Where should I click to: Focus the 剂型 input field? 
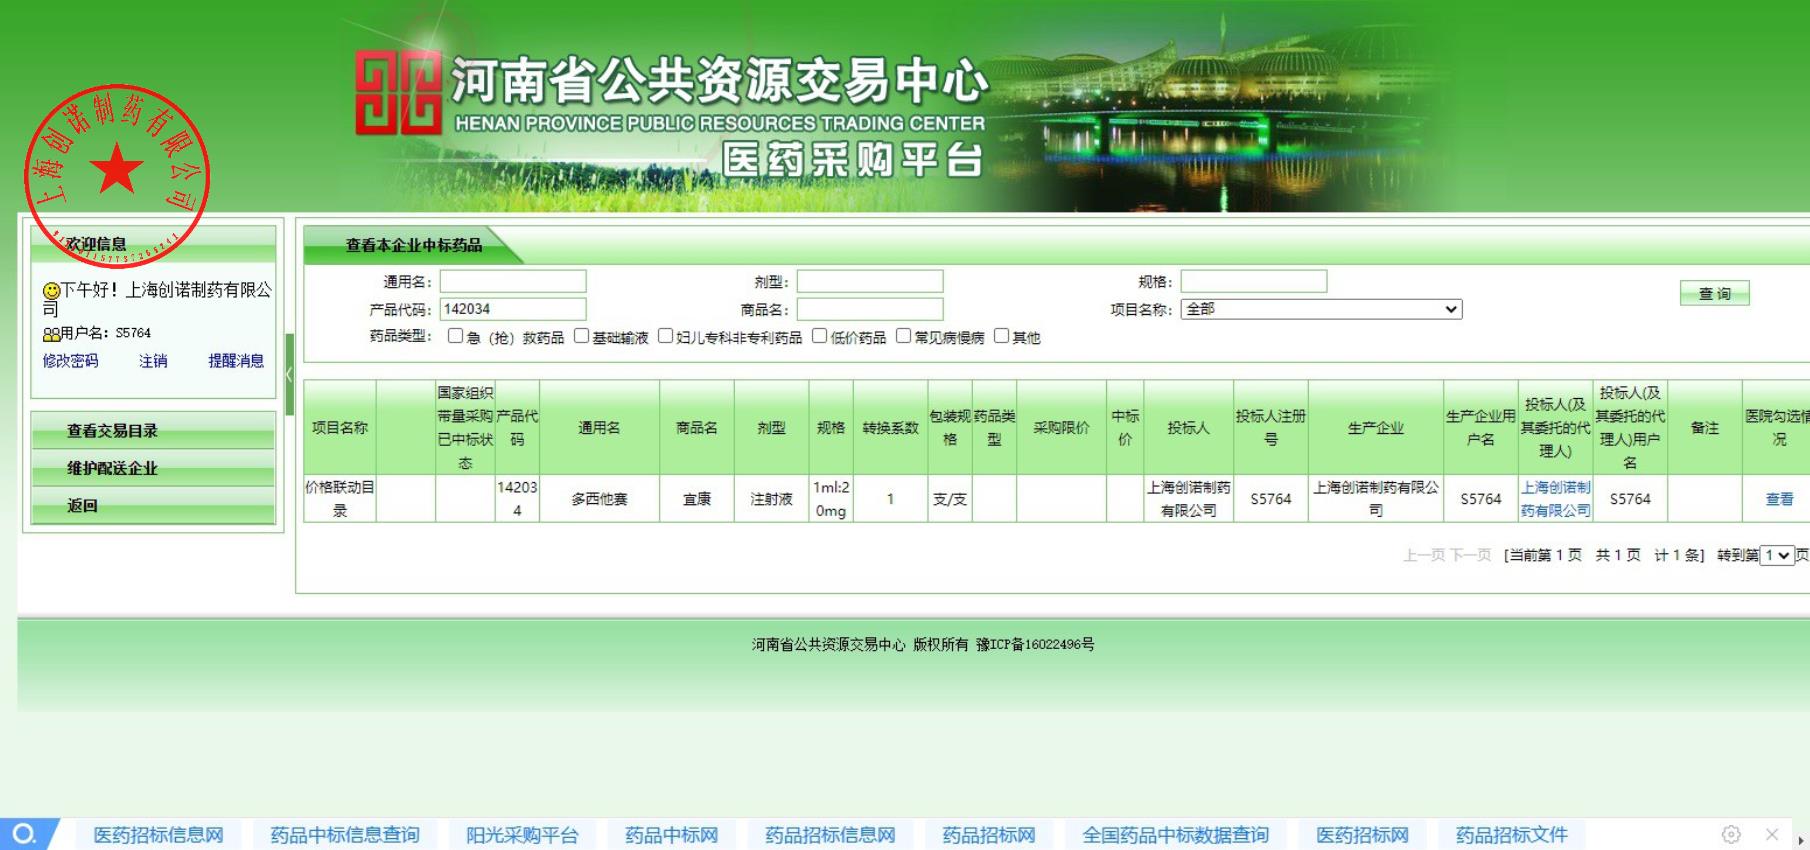pyautogui.click(x=870, y=281)
